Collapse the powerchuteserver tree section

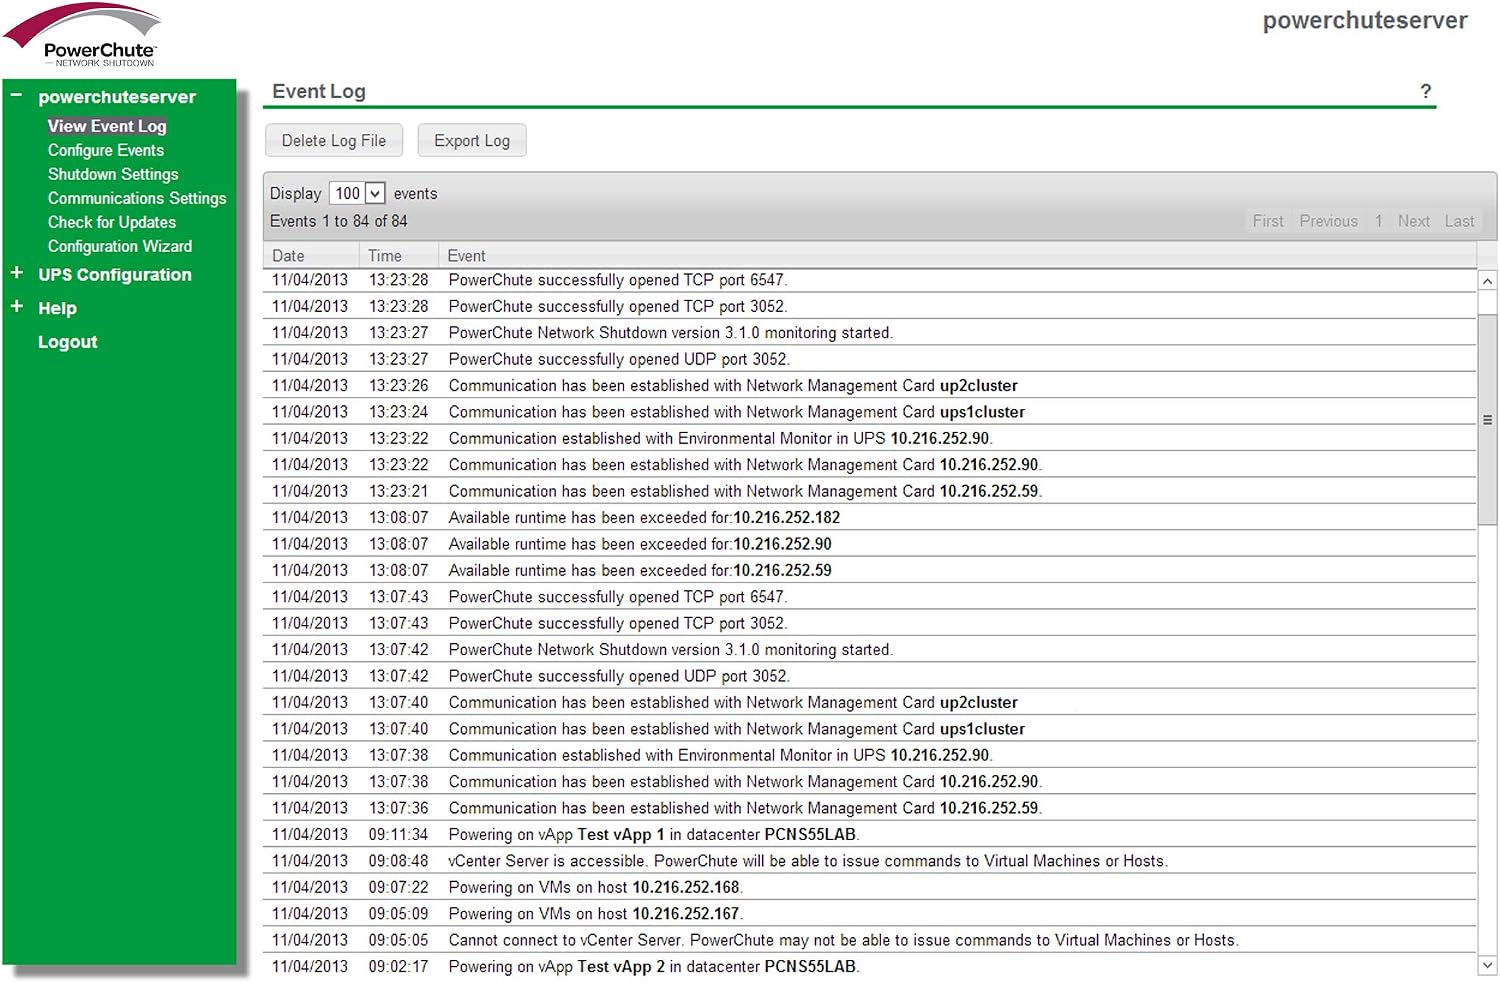16,96
